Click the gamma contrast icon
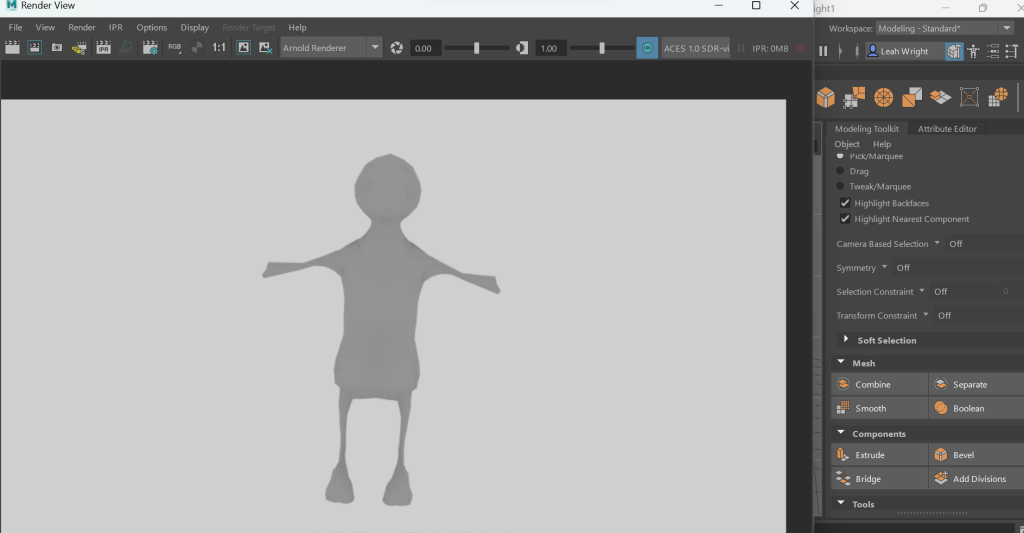The width and height of the screenshot is (1024, 533). pyautogui.click(x=522, y=48)
